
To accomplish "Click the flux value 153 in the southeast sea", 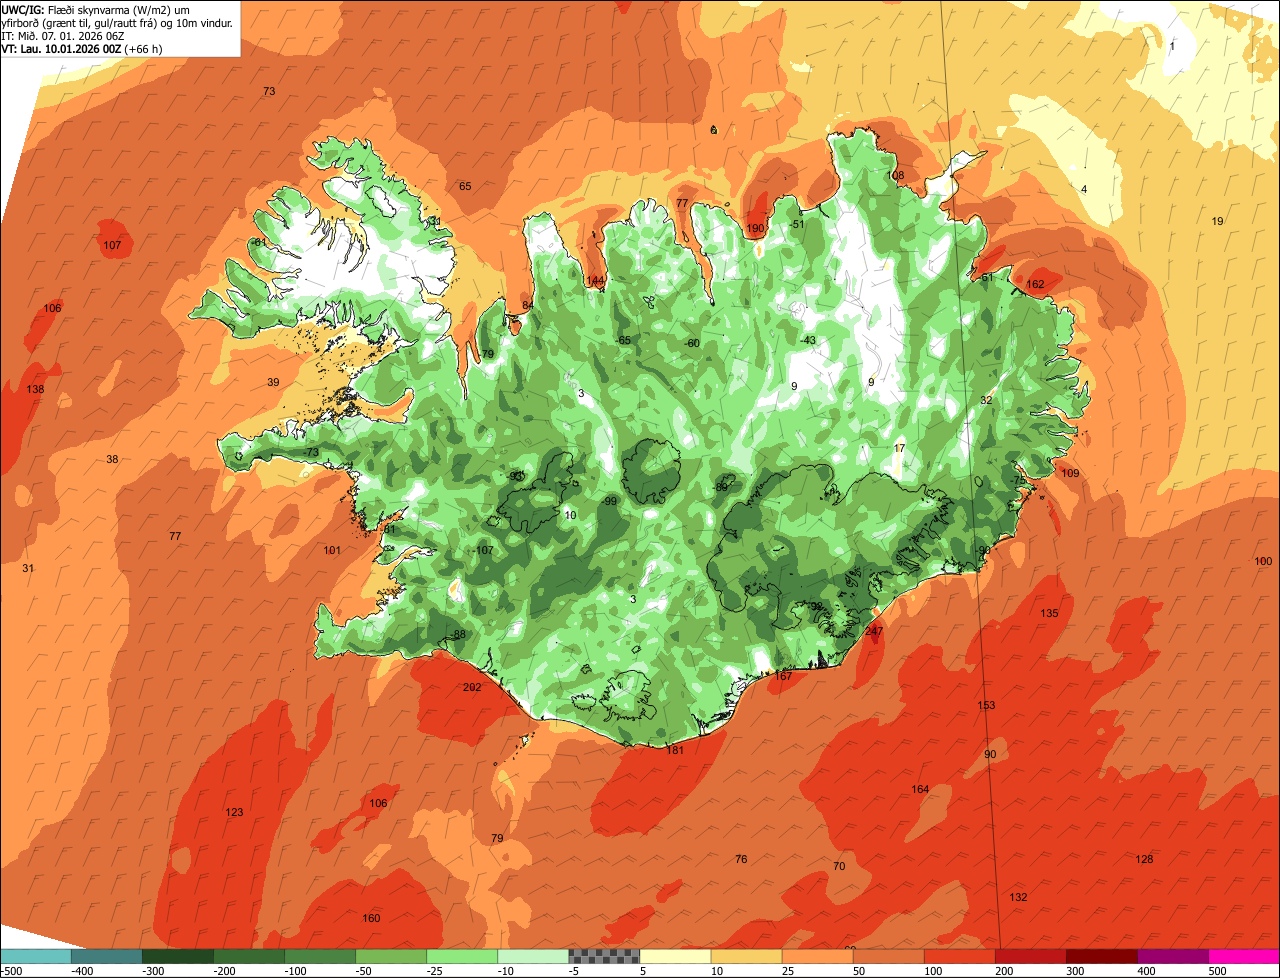I will click(x=986, y=706).
